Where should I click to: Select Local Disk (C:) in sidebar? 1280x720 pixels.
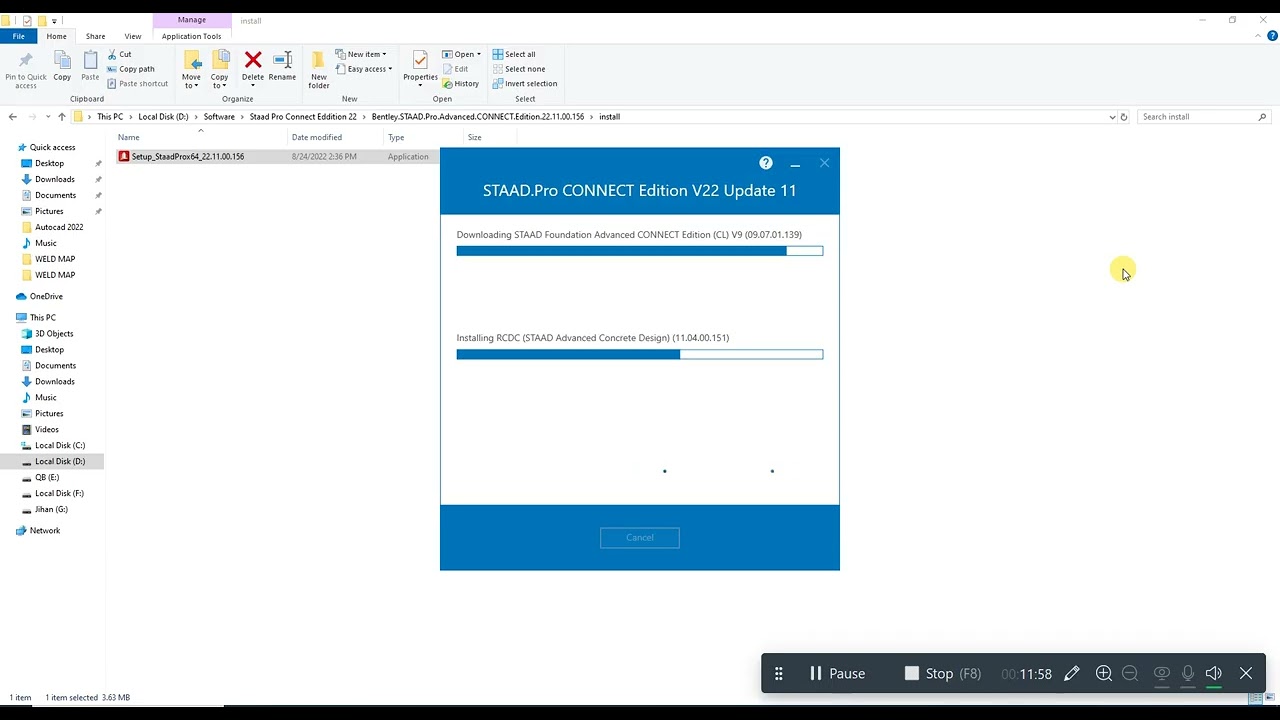60,446
